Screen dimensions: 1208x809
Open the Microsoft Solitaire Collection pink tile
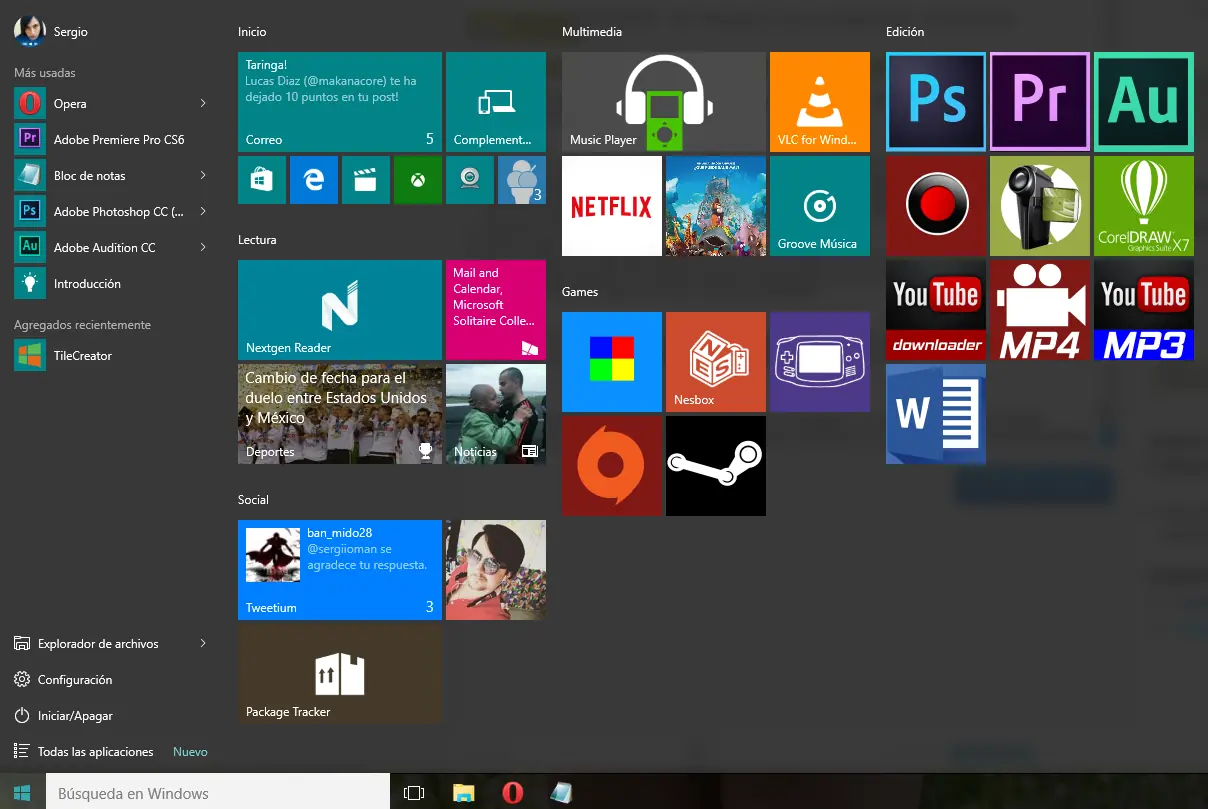[496, 310]
